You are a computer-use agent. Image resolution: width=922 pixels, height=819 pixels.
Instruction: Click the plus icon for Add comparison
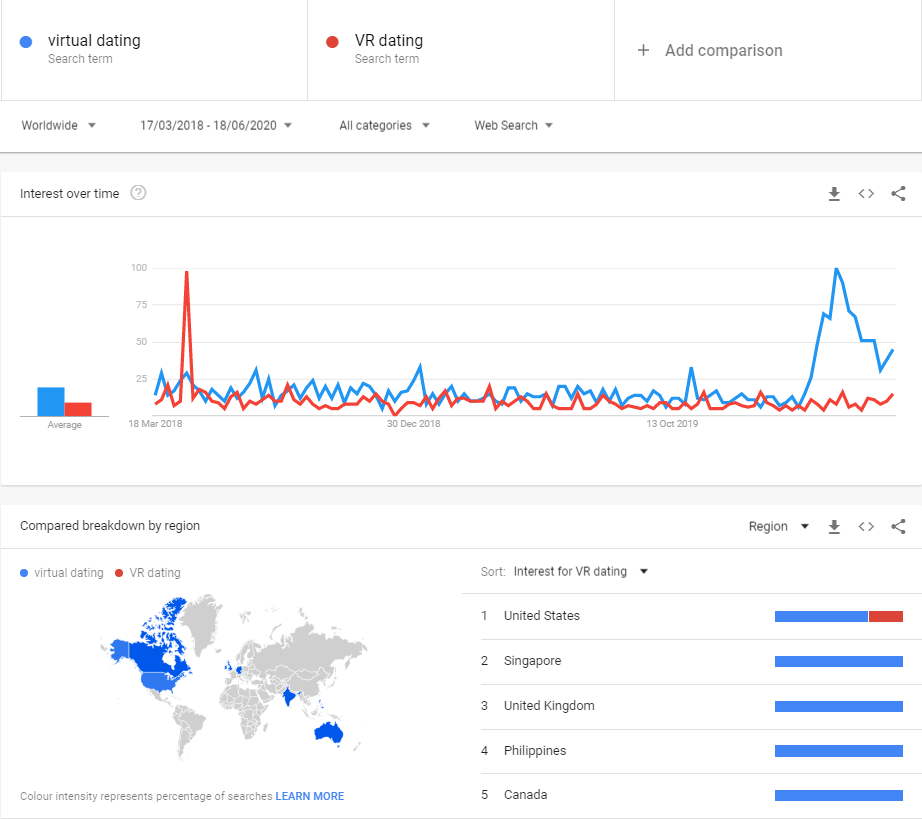pyautogui.click(x=643, y=50)
